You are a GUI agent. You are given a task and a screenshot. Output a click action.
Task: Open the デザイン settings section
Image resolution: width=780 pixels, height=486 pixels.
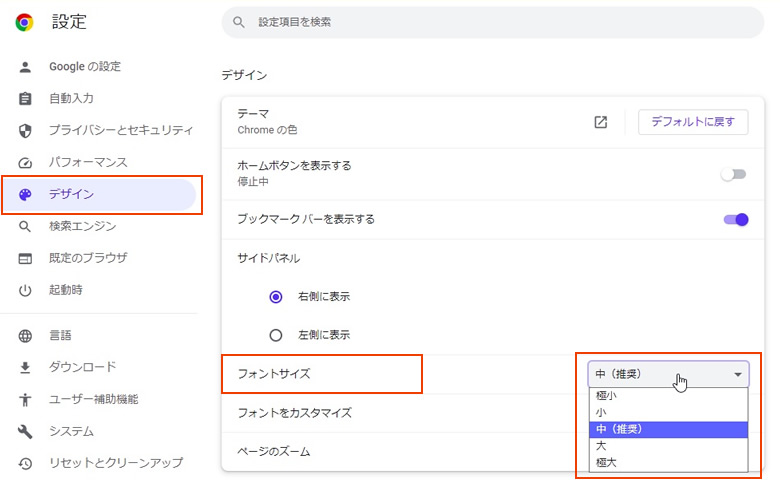[72, 195]
